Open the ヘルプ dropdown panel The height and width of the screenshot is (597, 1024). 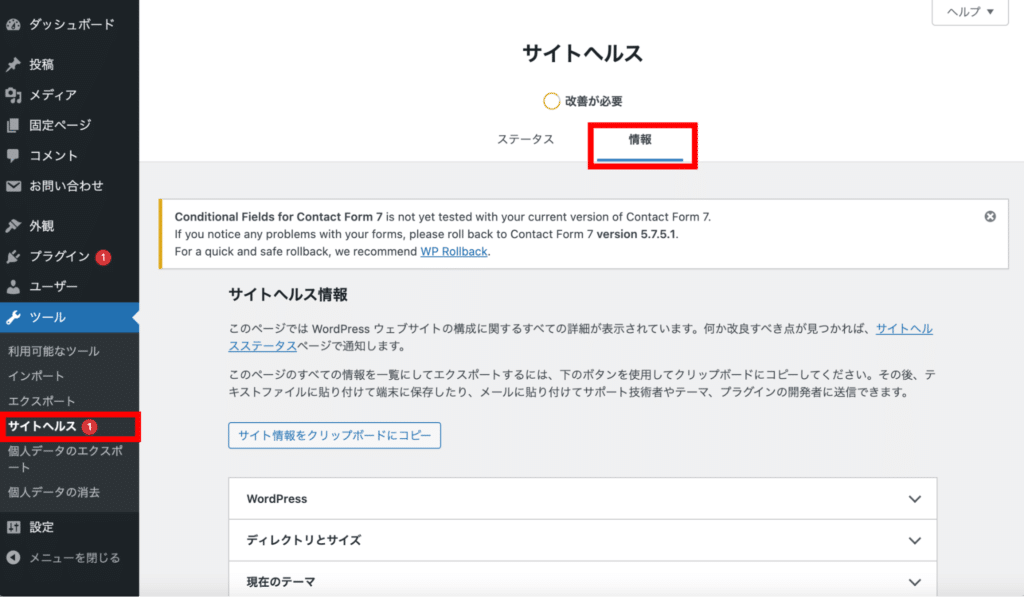tap(968, 13)
